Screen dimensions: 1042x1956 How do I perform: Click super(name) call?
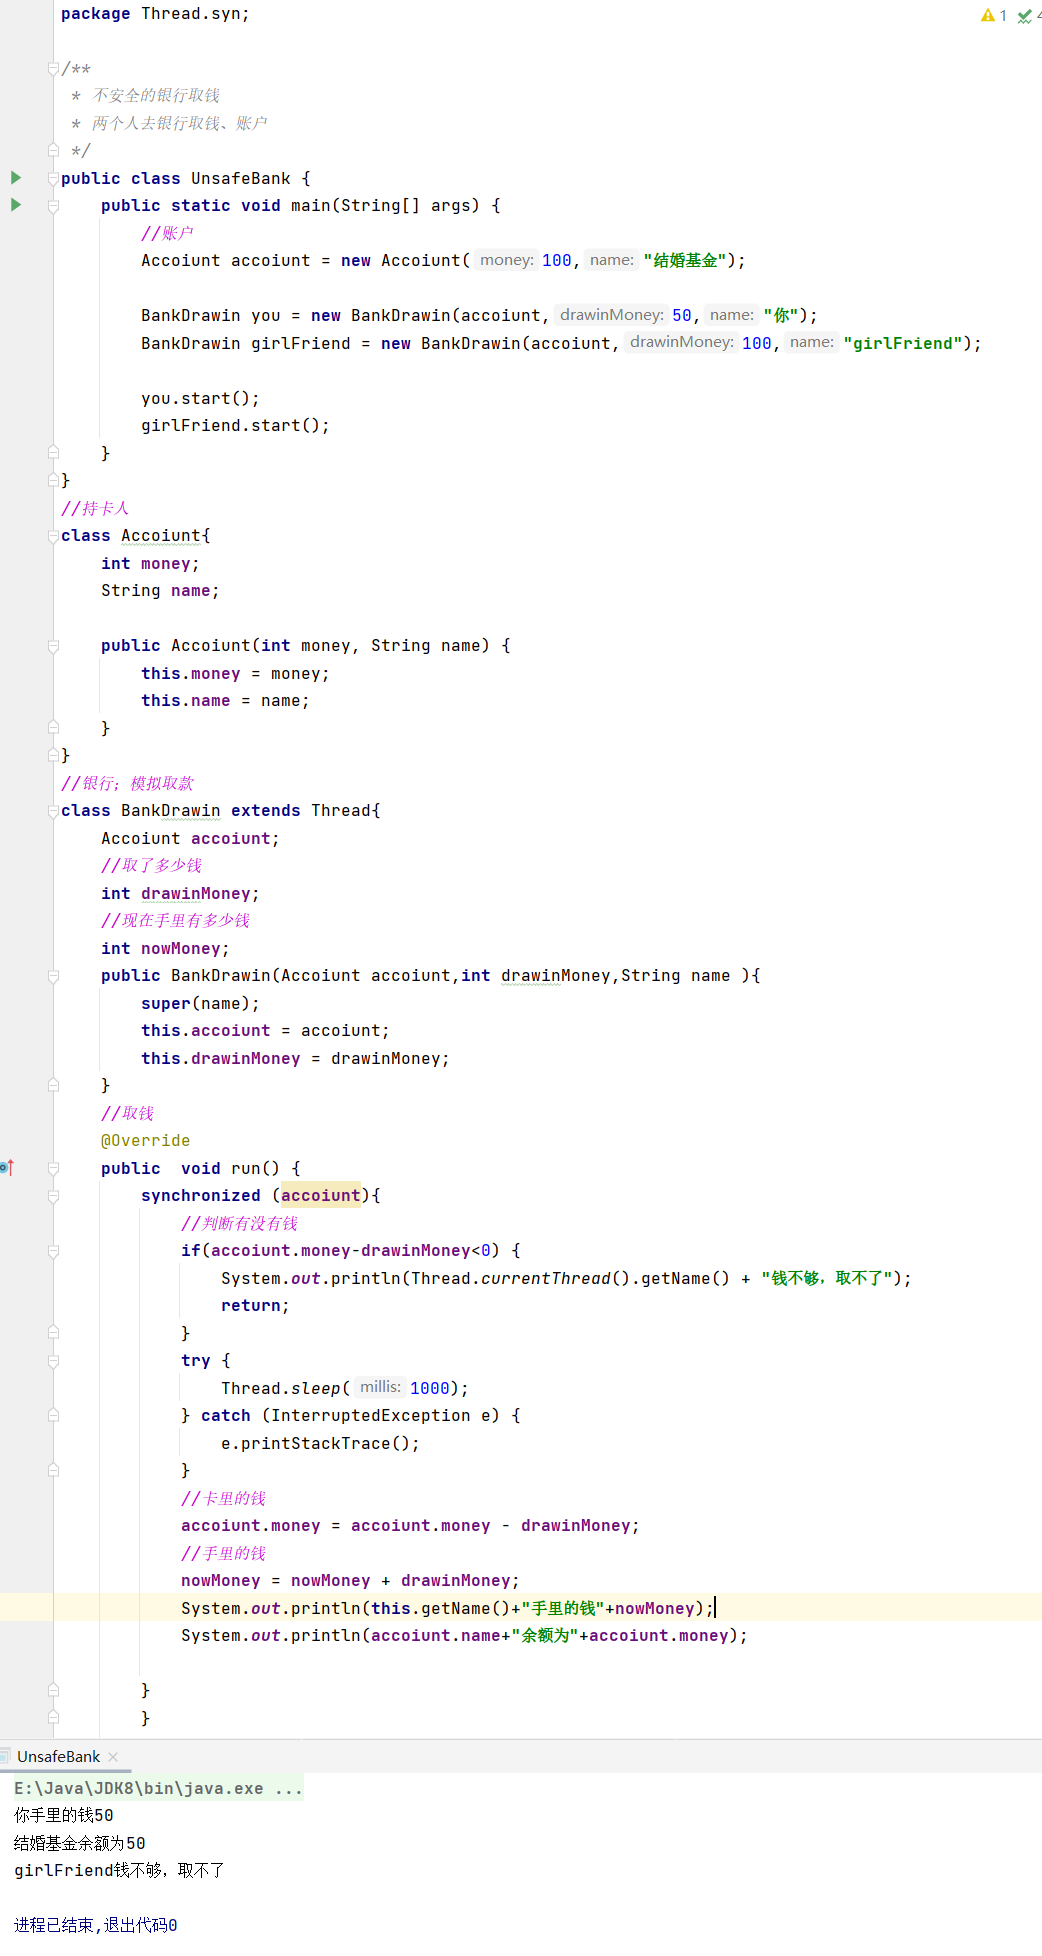tap(200, 1003)
